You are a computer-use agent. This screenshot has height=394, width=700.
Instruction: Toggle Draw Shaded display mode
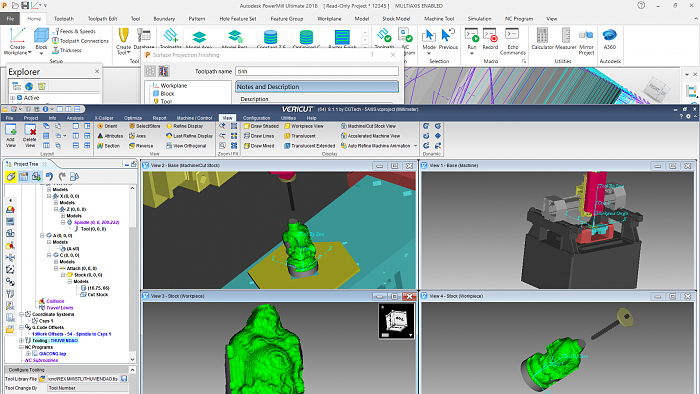(x=261, y=126)
